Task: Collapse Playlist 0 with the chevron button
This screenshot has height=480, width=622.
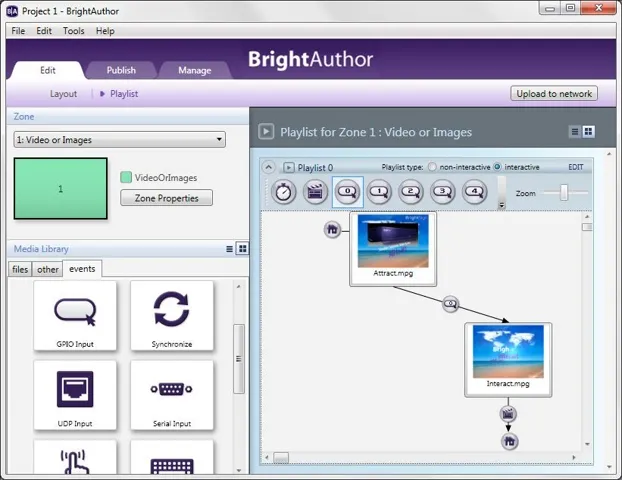Action: click(269, 167)
